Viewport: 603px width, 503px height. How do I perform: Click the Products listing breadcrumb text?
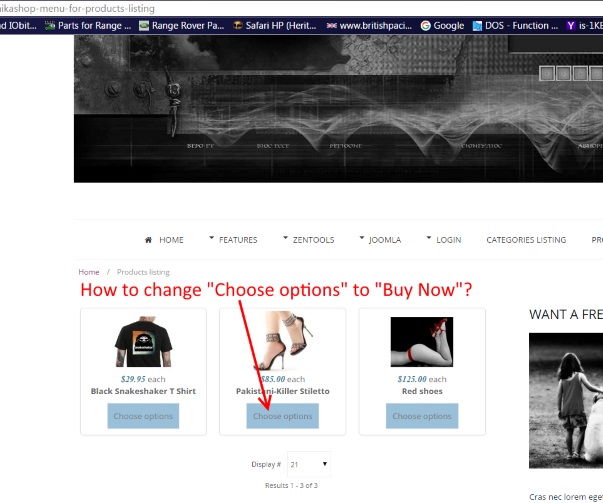pyautogui.click(x=143, y=272)
